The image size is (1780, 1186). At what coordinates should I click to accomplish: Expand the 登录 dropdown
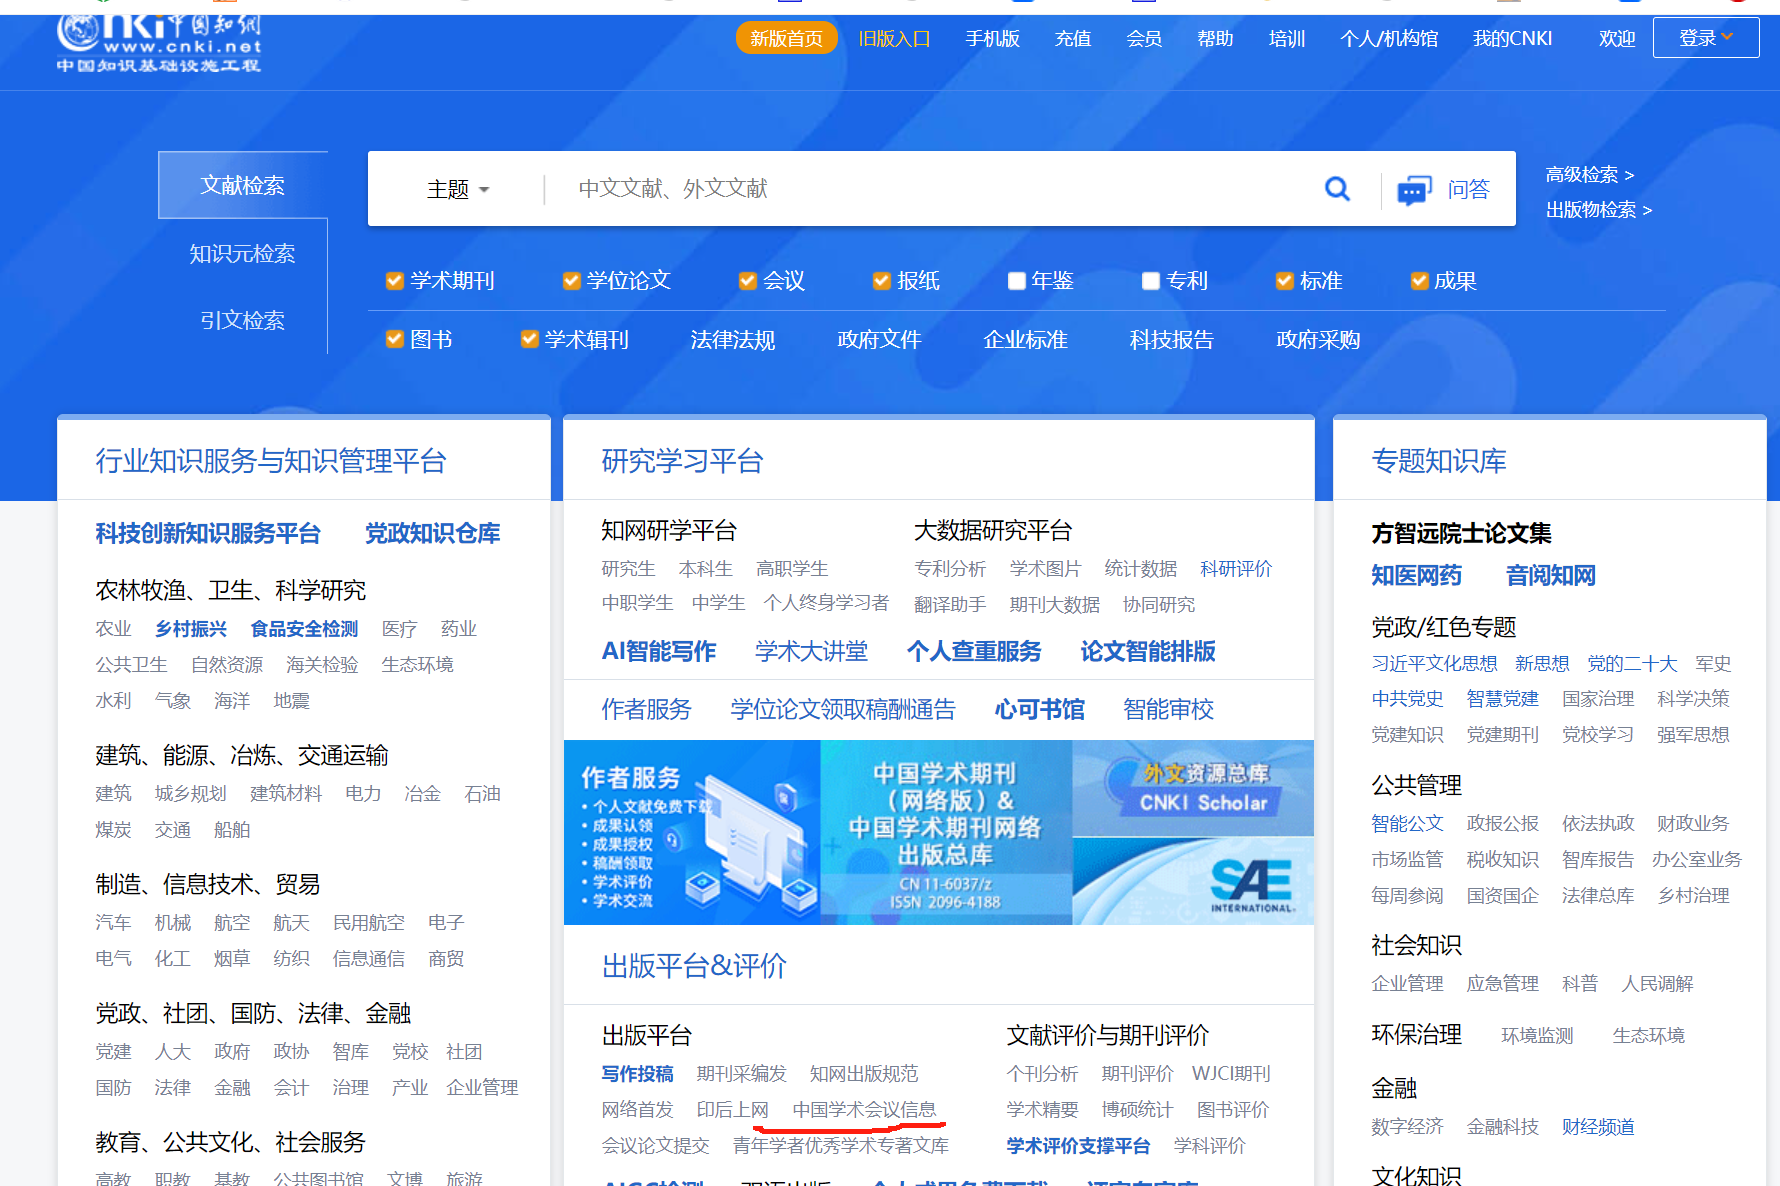pos(1705,38)
